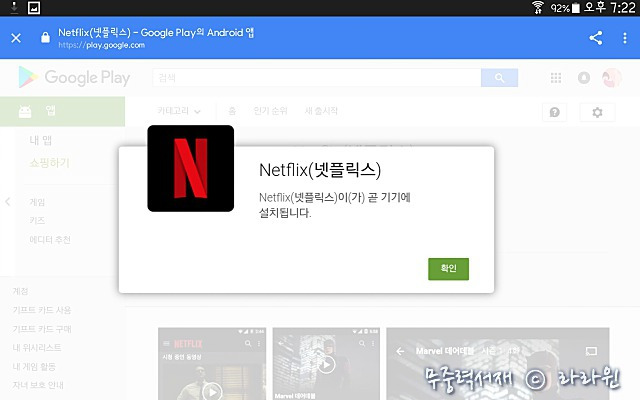The width and height of the screenshot is (640, 400).
Task: Tap the lock security icon
Action: click(x=45, y=38)
